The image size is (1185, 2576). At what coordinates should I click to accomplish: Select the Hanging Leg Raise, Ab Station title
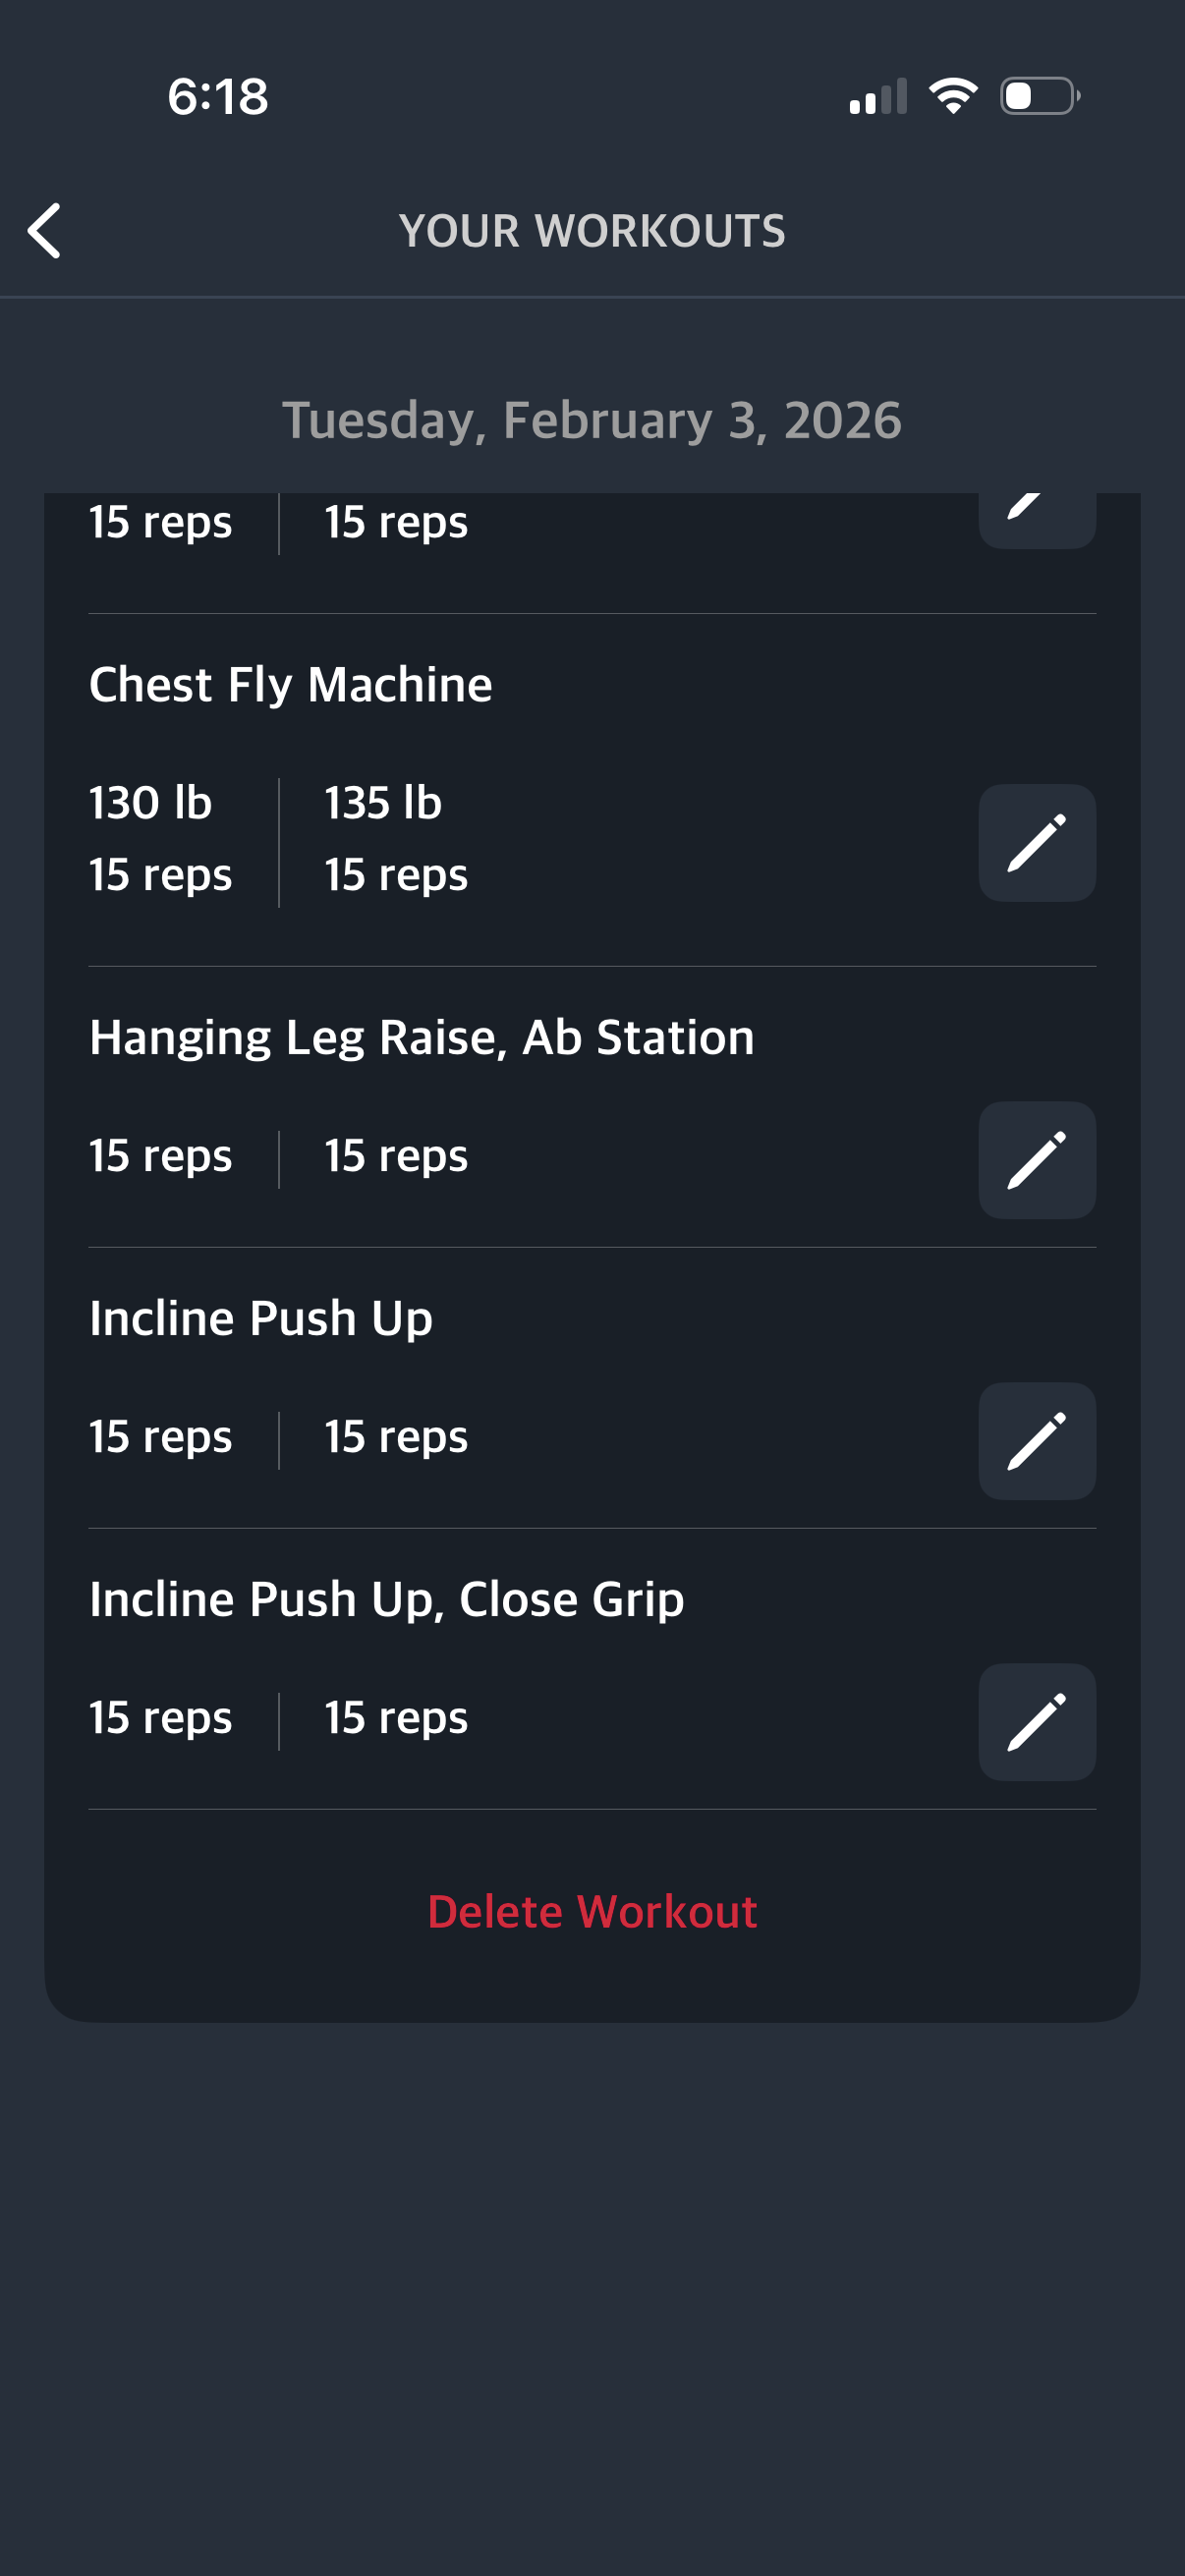(x=421, y=1038)
